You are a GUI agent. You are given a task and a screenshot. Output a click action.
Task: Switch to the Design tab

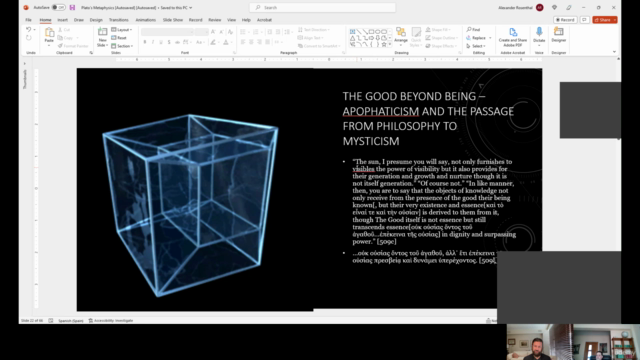pyautogui.click(x=96, y=20)
